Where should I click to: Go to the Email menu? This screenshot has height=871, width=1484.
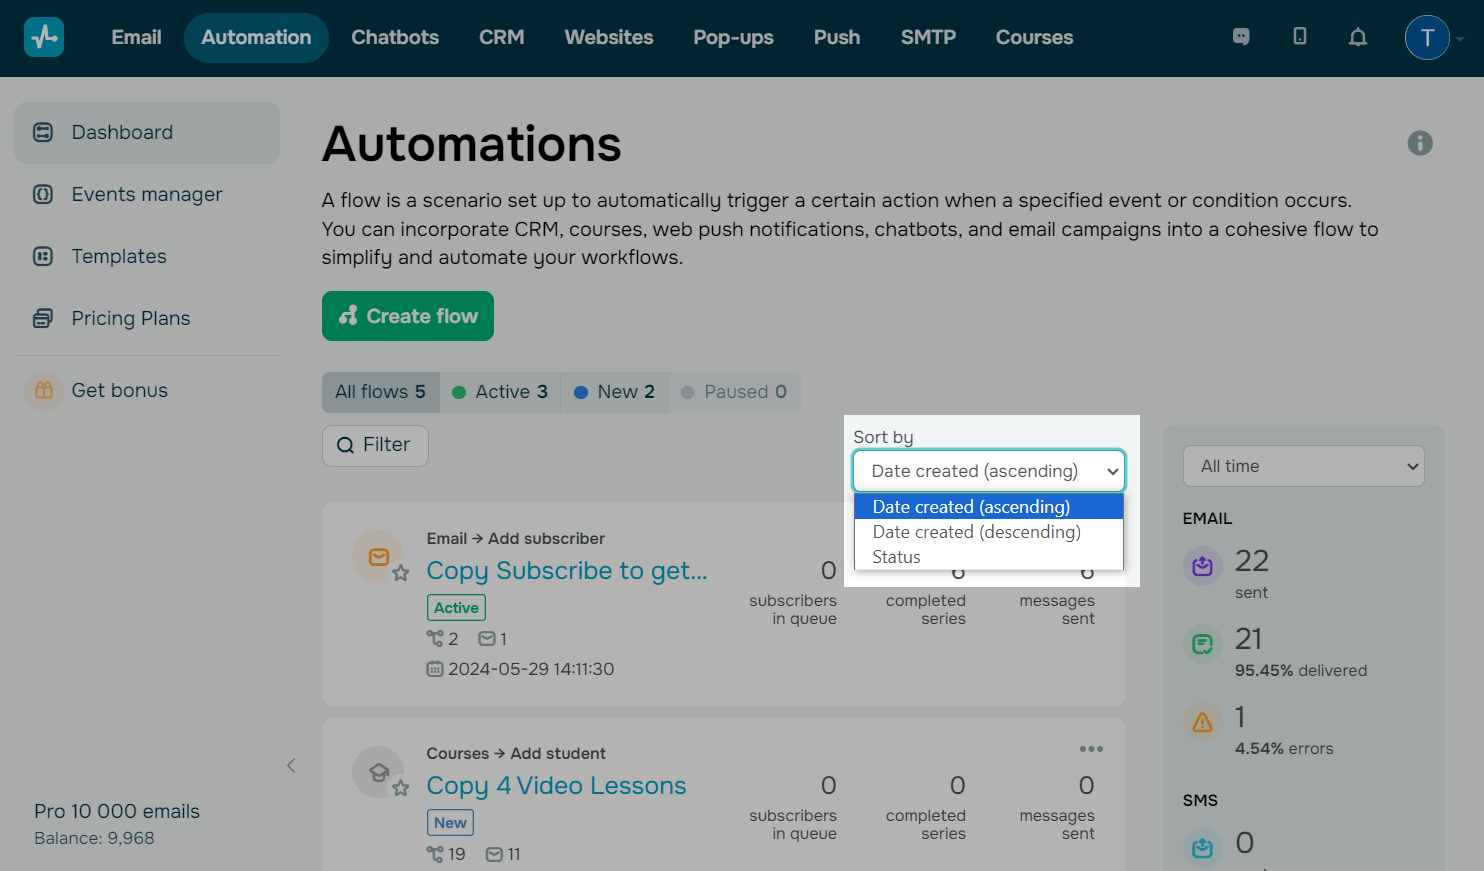[x=136, y=37]
